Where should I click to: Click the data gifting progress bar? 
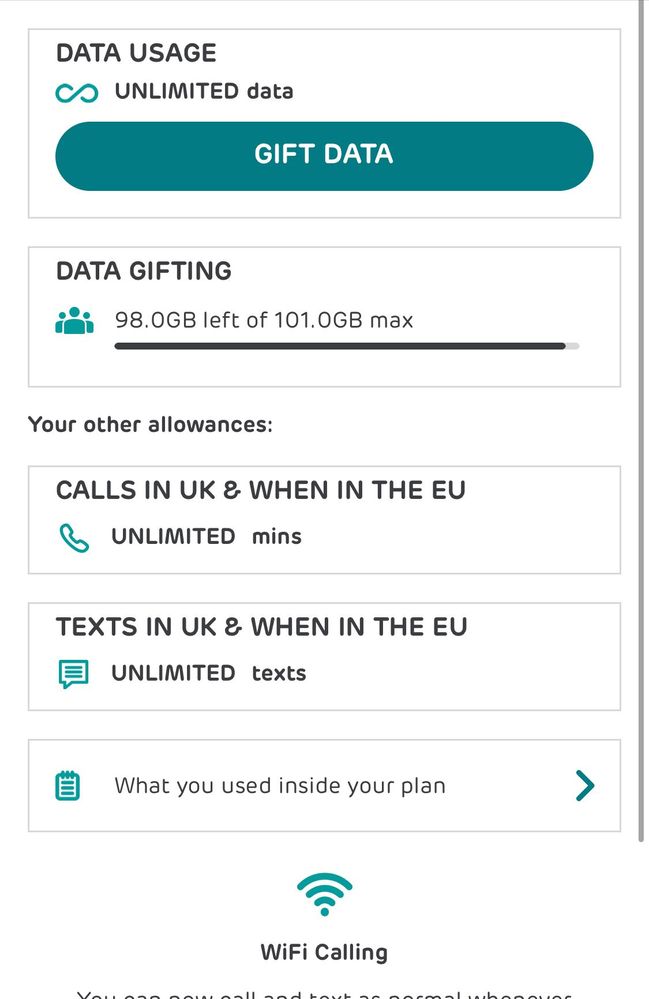[346, 346]
